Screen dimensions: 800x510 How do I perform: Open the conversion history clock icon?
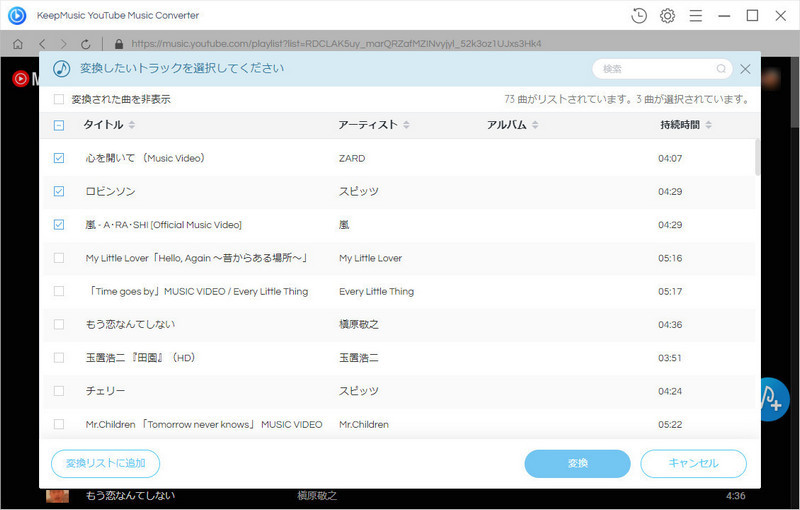click(639, 16)
